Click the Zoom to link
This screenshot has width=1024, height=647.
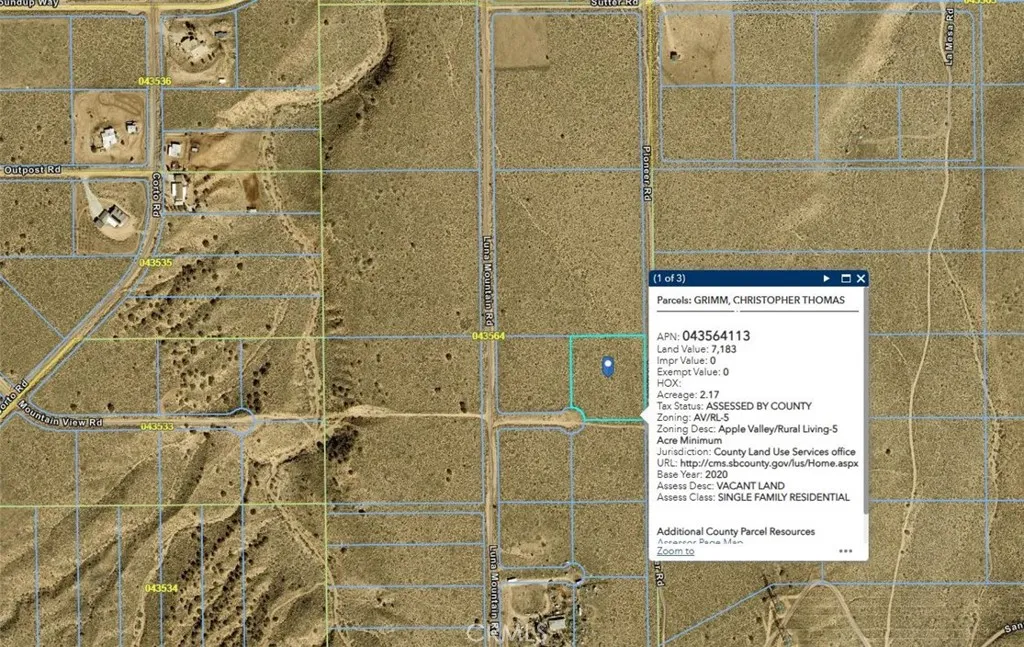pyautogui.click(x=675, y=551)
